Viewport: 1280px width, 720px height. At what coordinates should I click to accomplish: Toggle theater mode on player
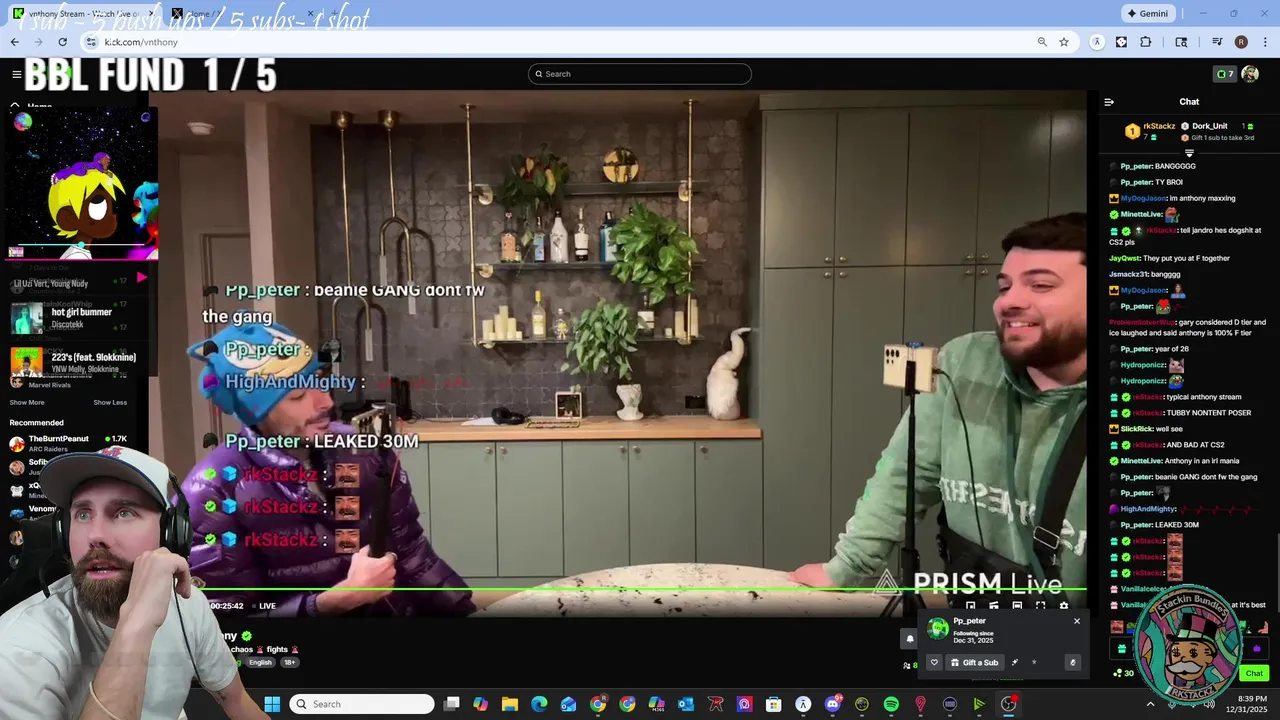tap(1017, 605)
